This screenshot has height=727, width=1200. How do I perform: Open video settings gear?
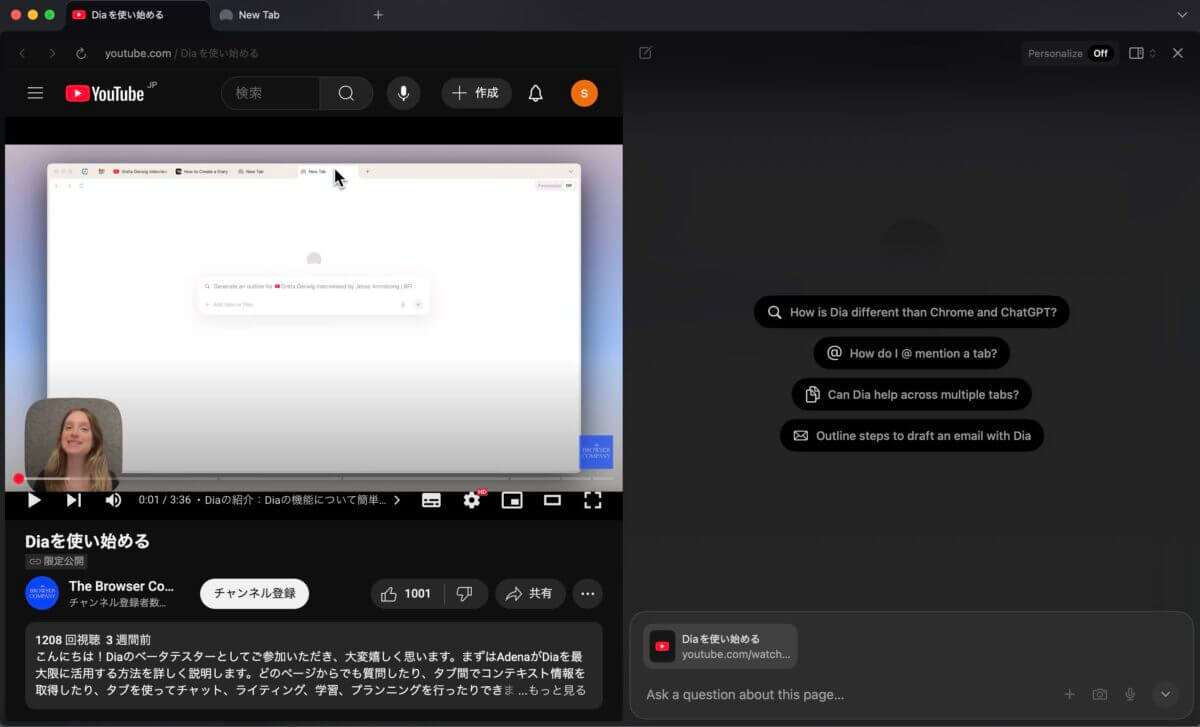pyautogui.click(x=472, y=500)
